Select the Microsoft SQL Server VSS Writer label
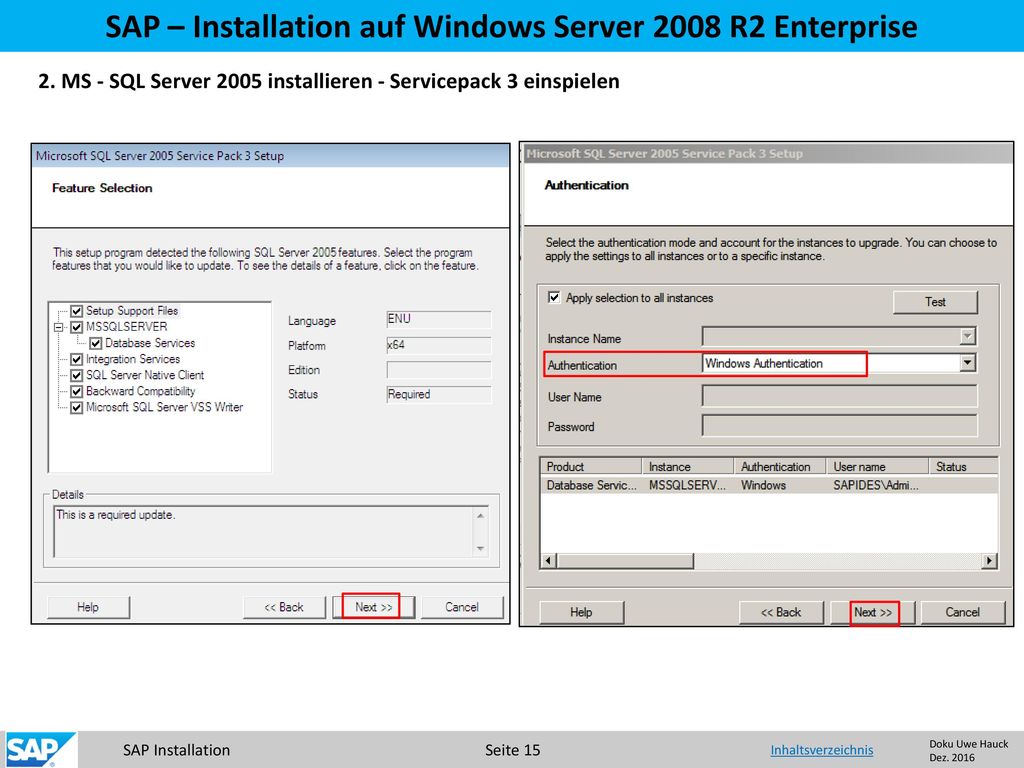The image size is (1024, 768). click(164, 408)
